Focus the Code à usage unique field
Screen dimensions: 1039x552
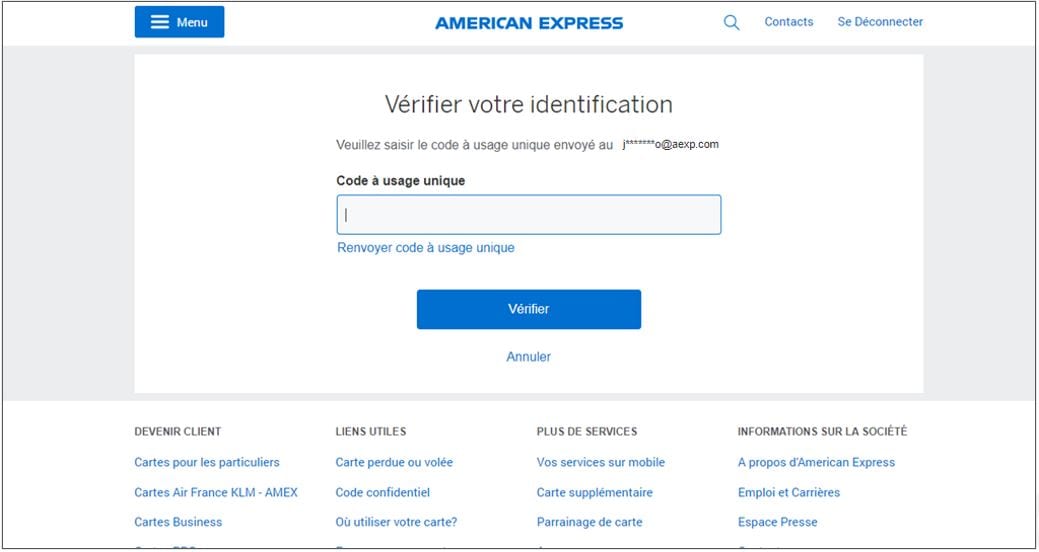click(x=528, y=215)
